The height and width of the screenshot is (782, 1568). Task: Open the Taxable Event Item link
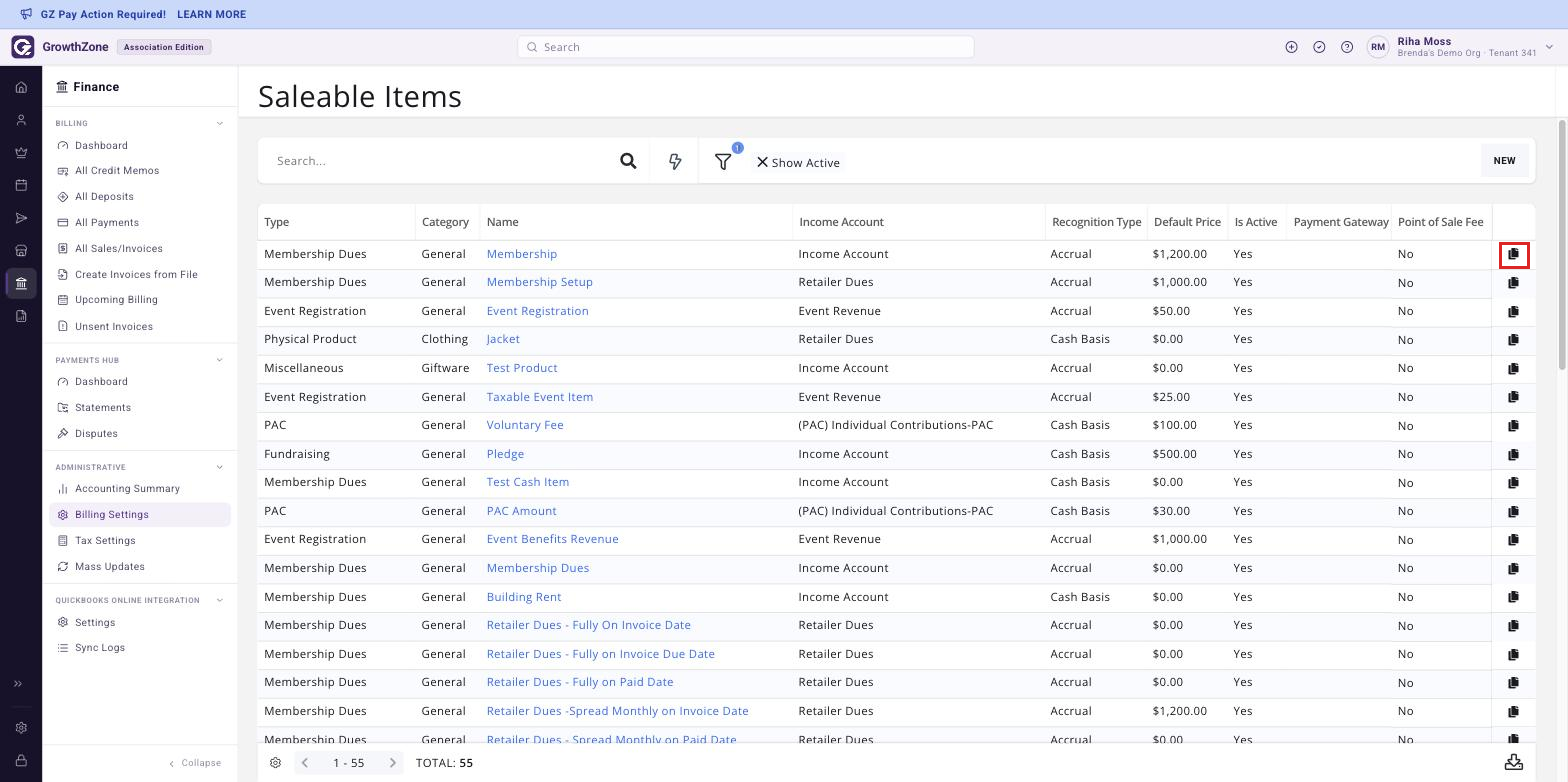coord(540,397)
